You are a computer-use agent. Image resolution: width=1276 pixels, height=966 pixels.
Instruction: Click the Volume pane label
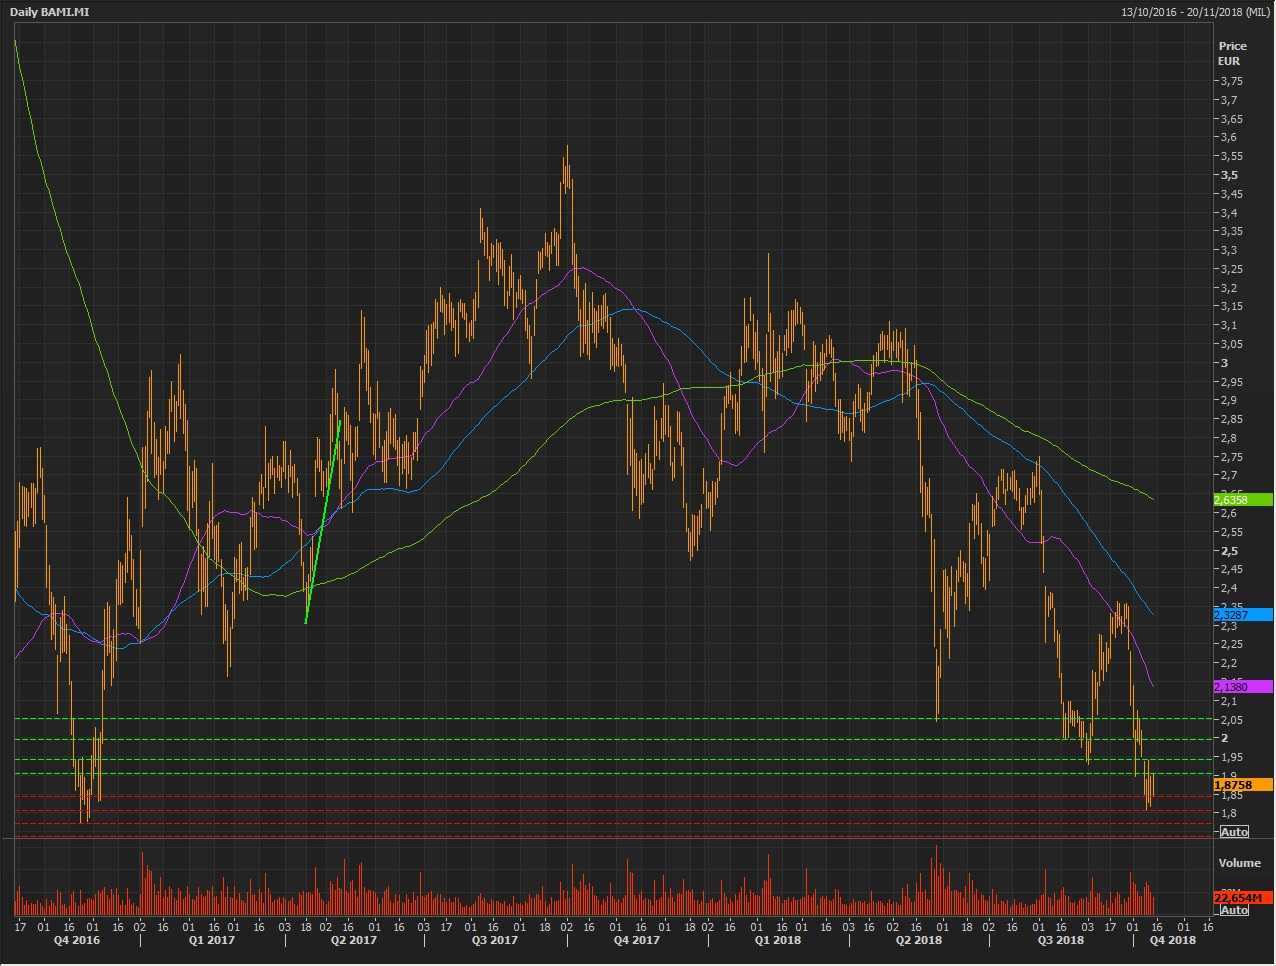[1239, 862]
